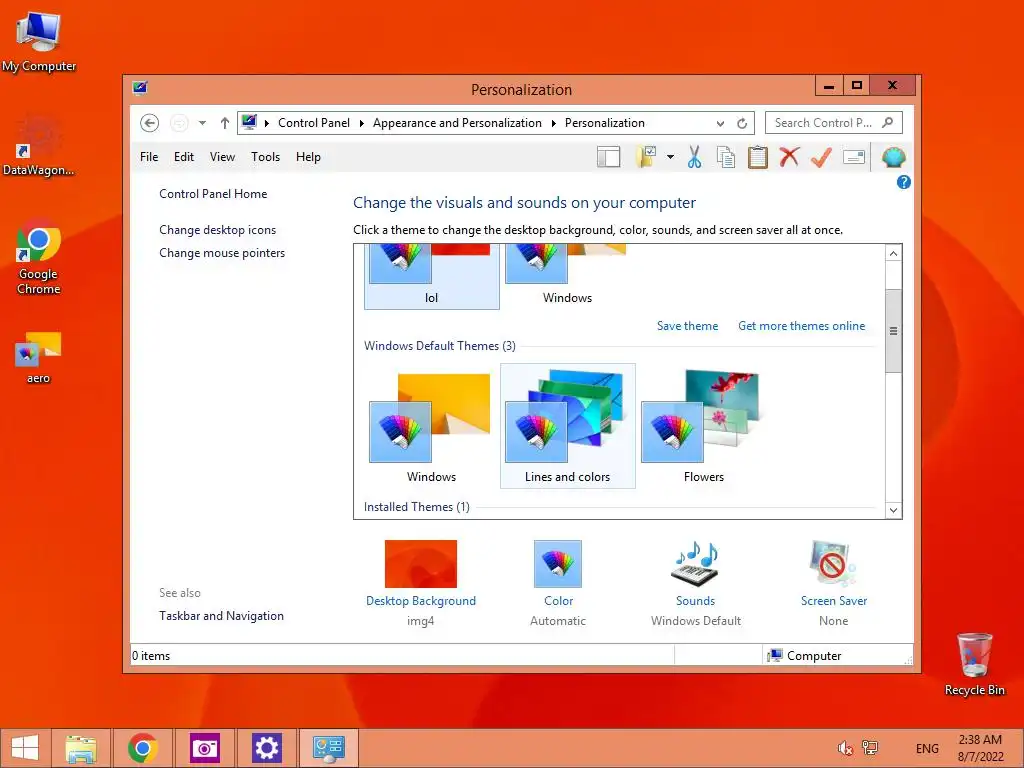Click the Forward navigation arrow
This screenshot has width=1024, height=768.
tap(179, 123)
